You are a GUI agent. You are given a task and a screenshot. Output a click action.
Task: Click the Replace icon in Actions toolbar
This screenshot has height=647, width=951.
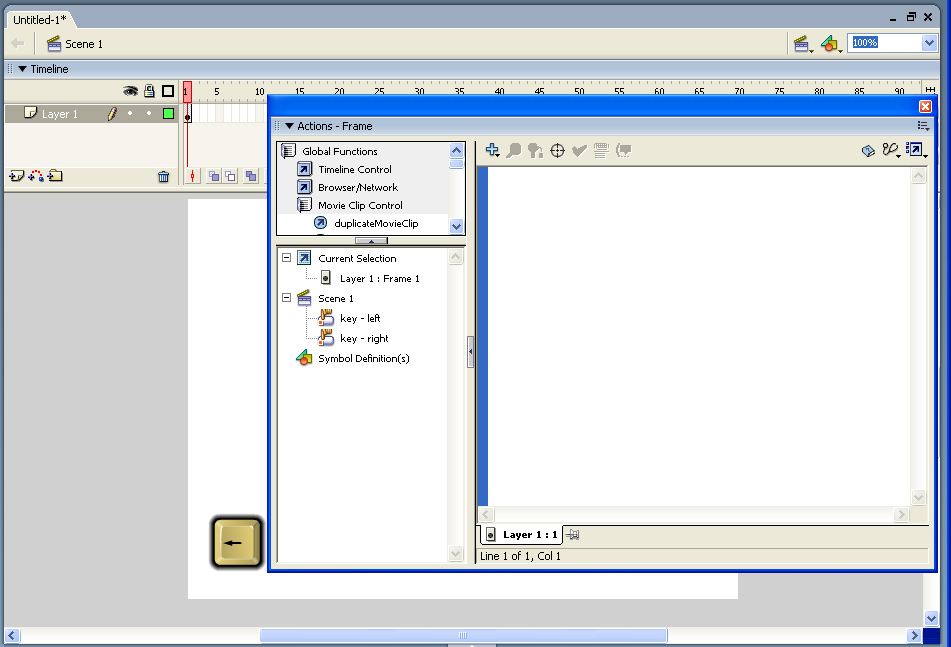(536, 150)
